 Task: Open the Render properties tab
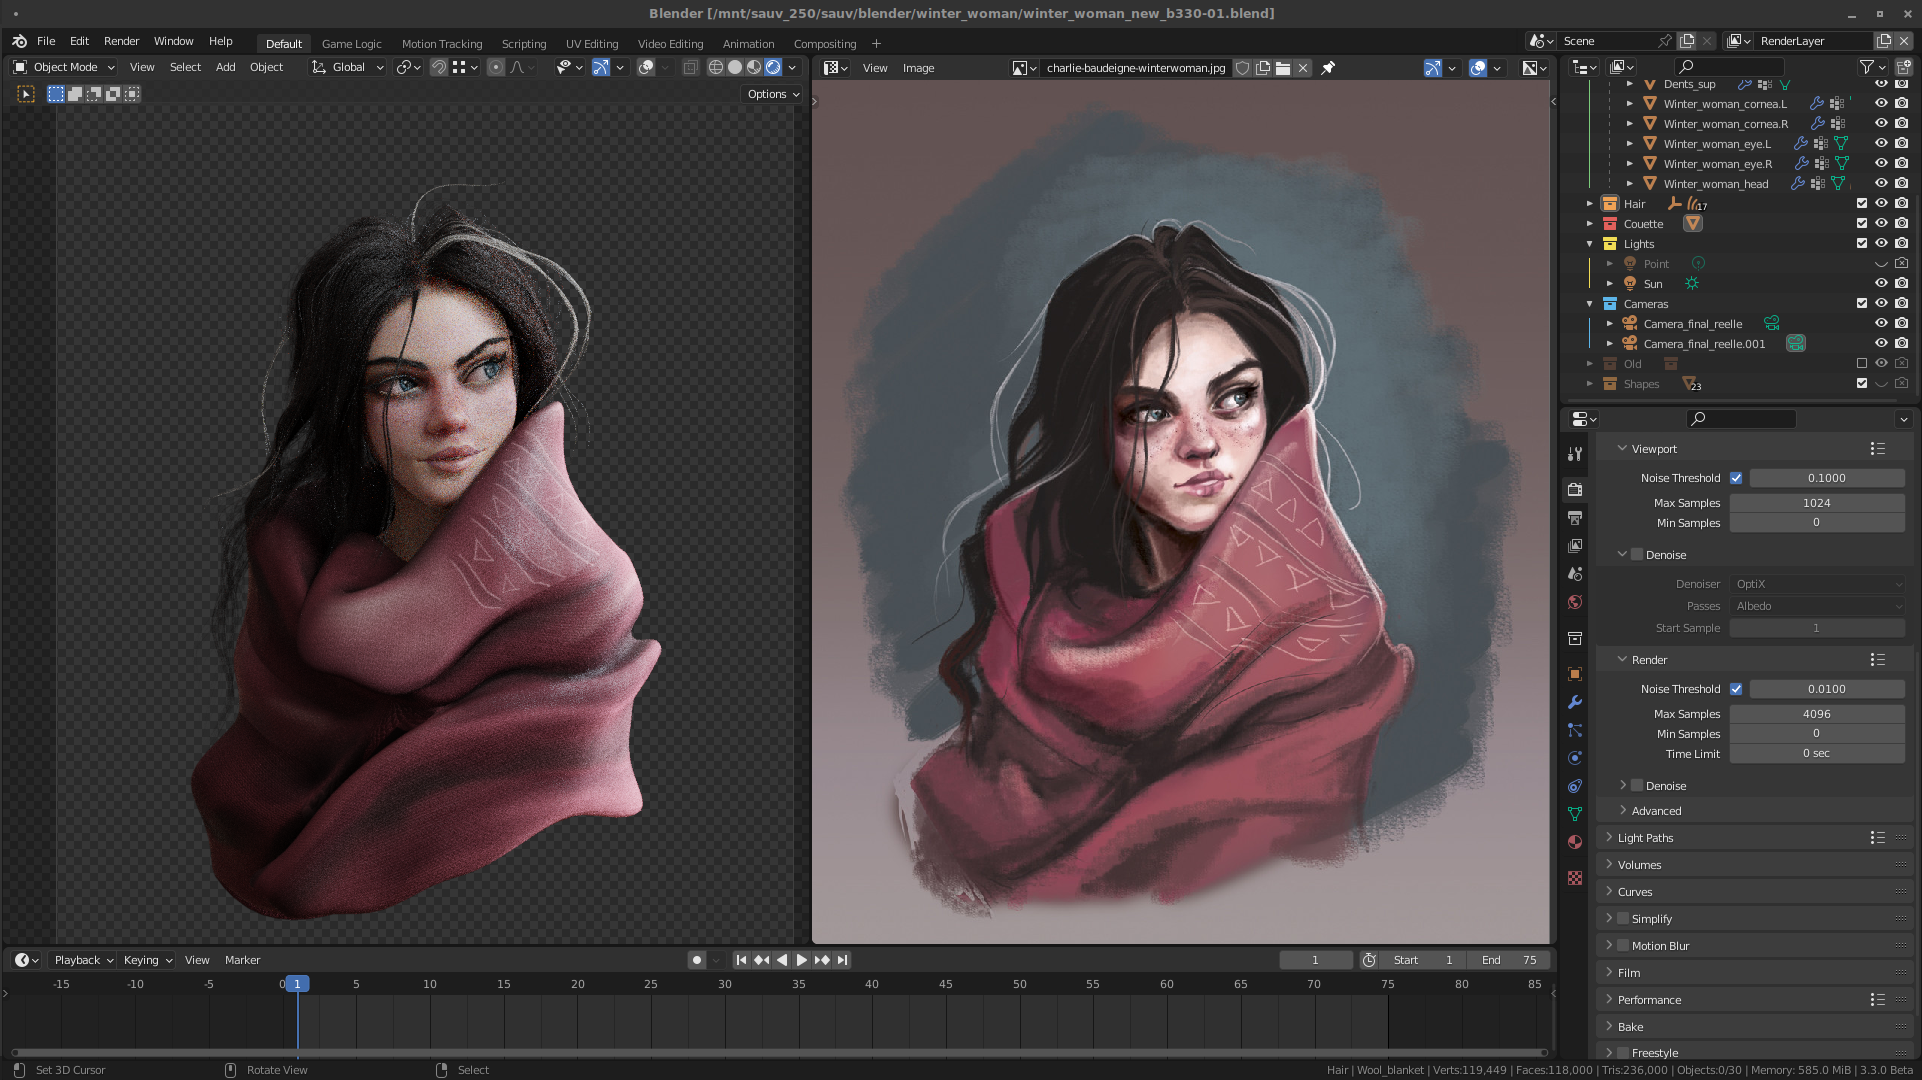tap(1575, 490)
